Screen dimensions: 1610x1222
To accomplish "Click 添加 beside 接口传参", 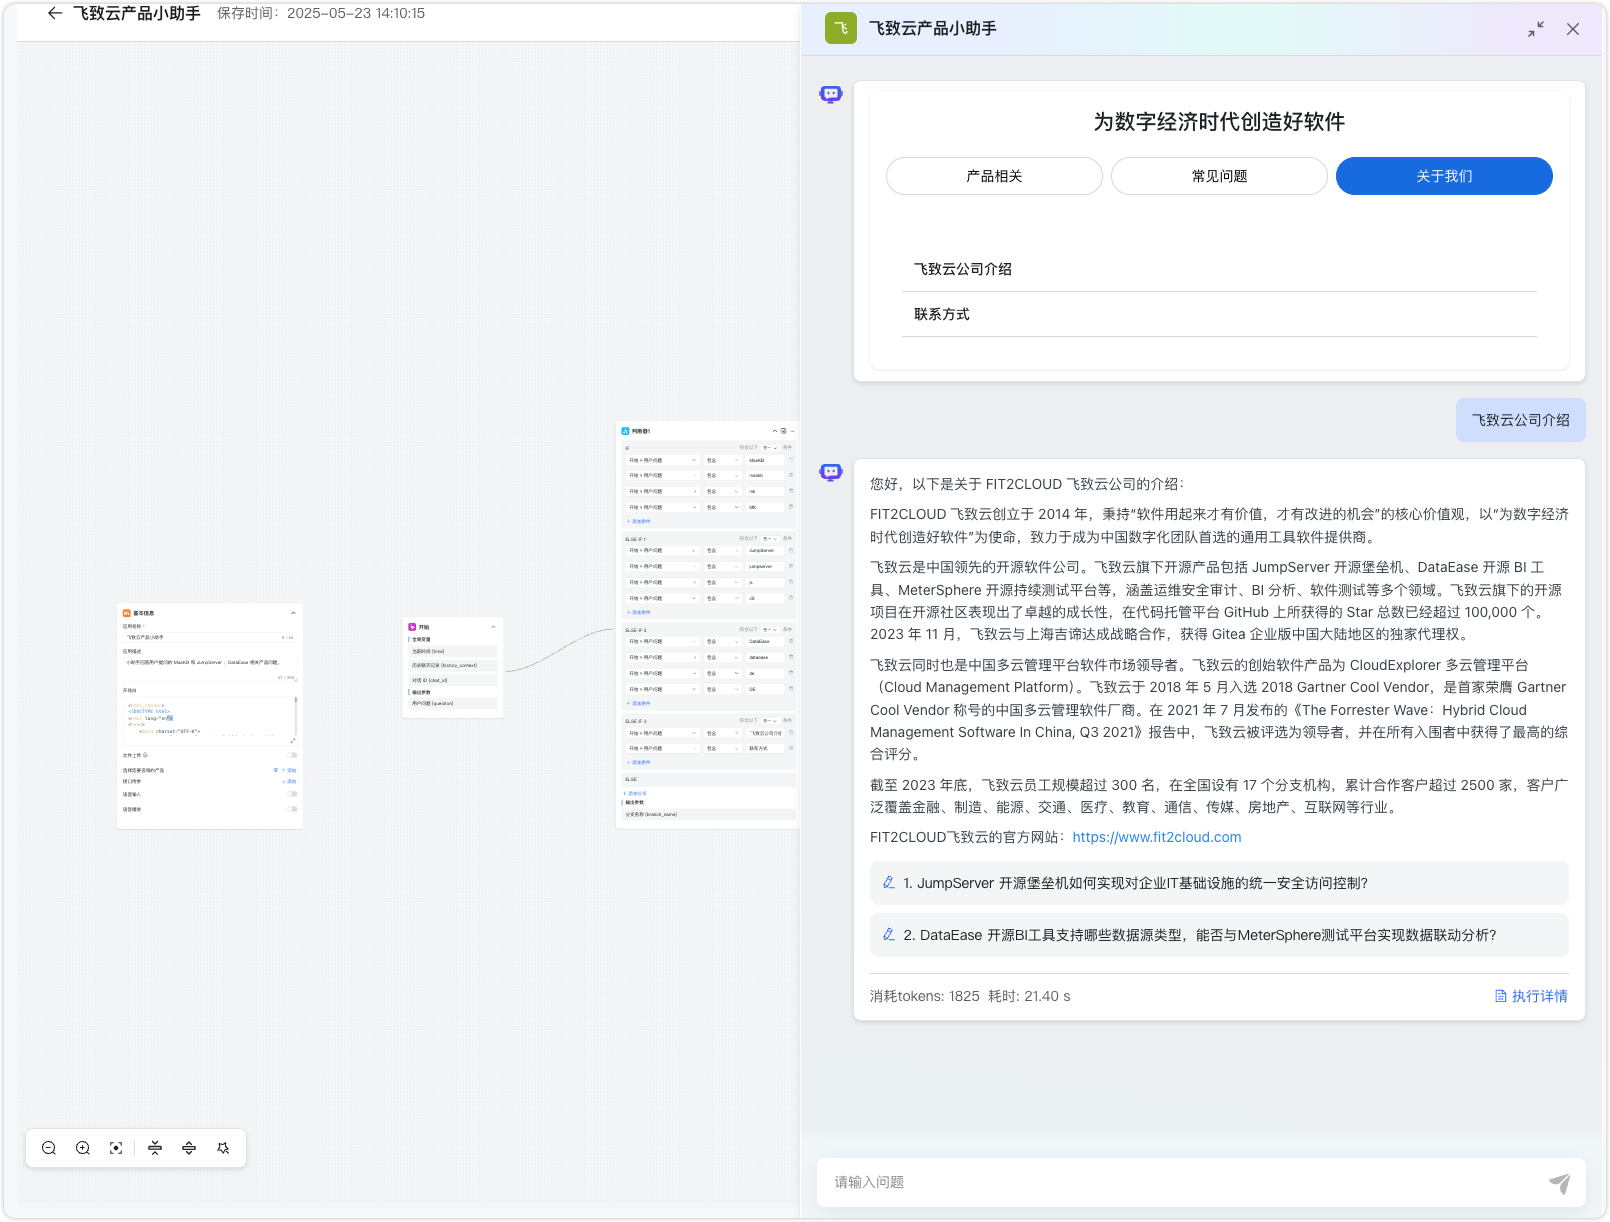I will tap(290, 781).
